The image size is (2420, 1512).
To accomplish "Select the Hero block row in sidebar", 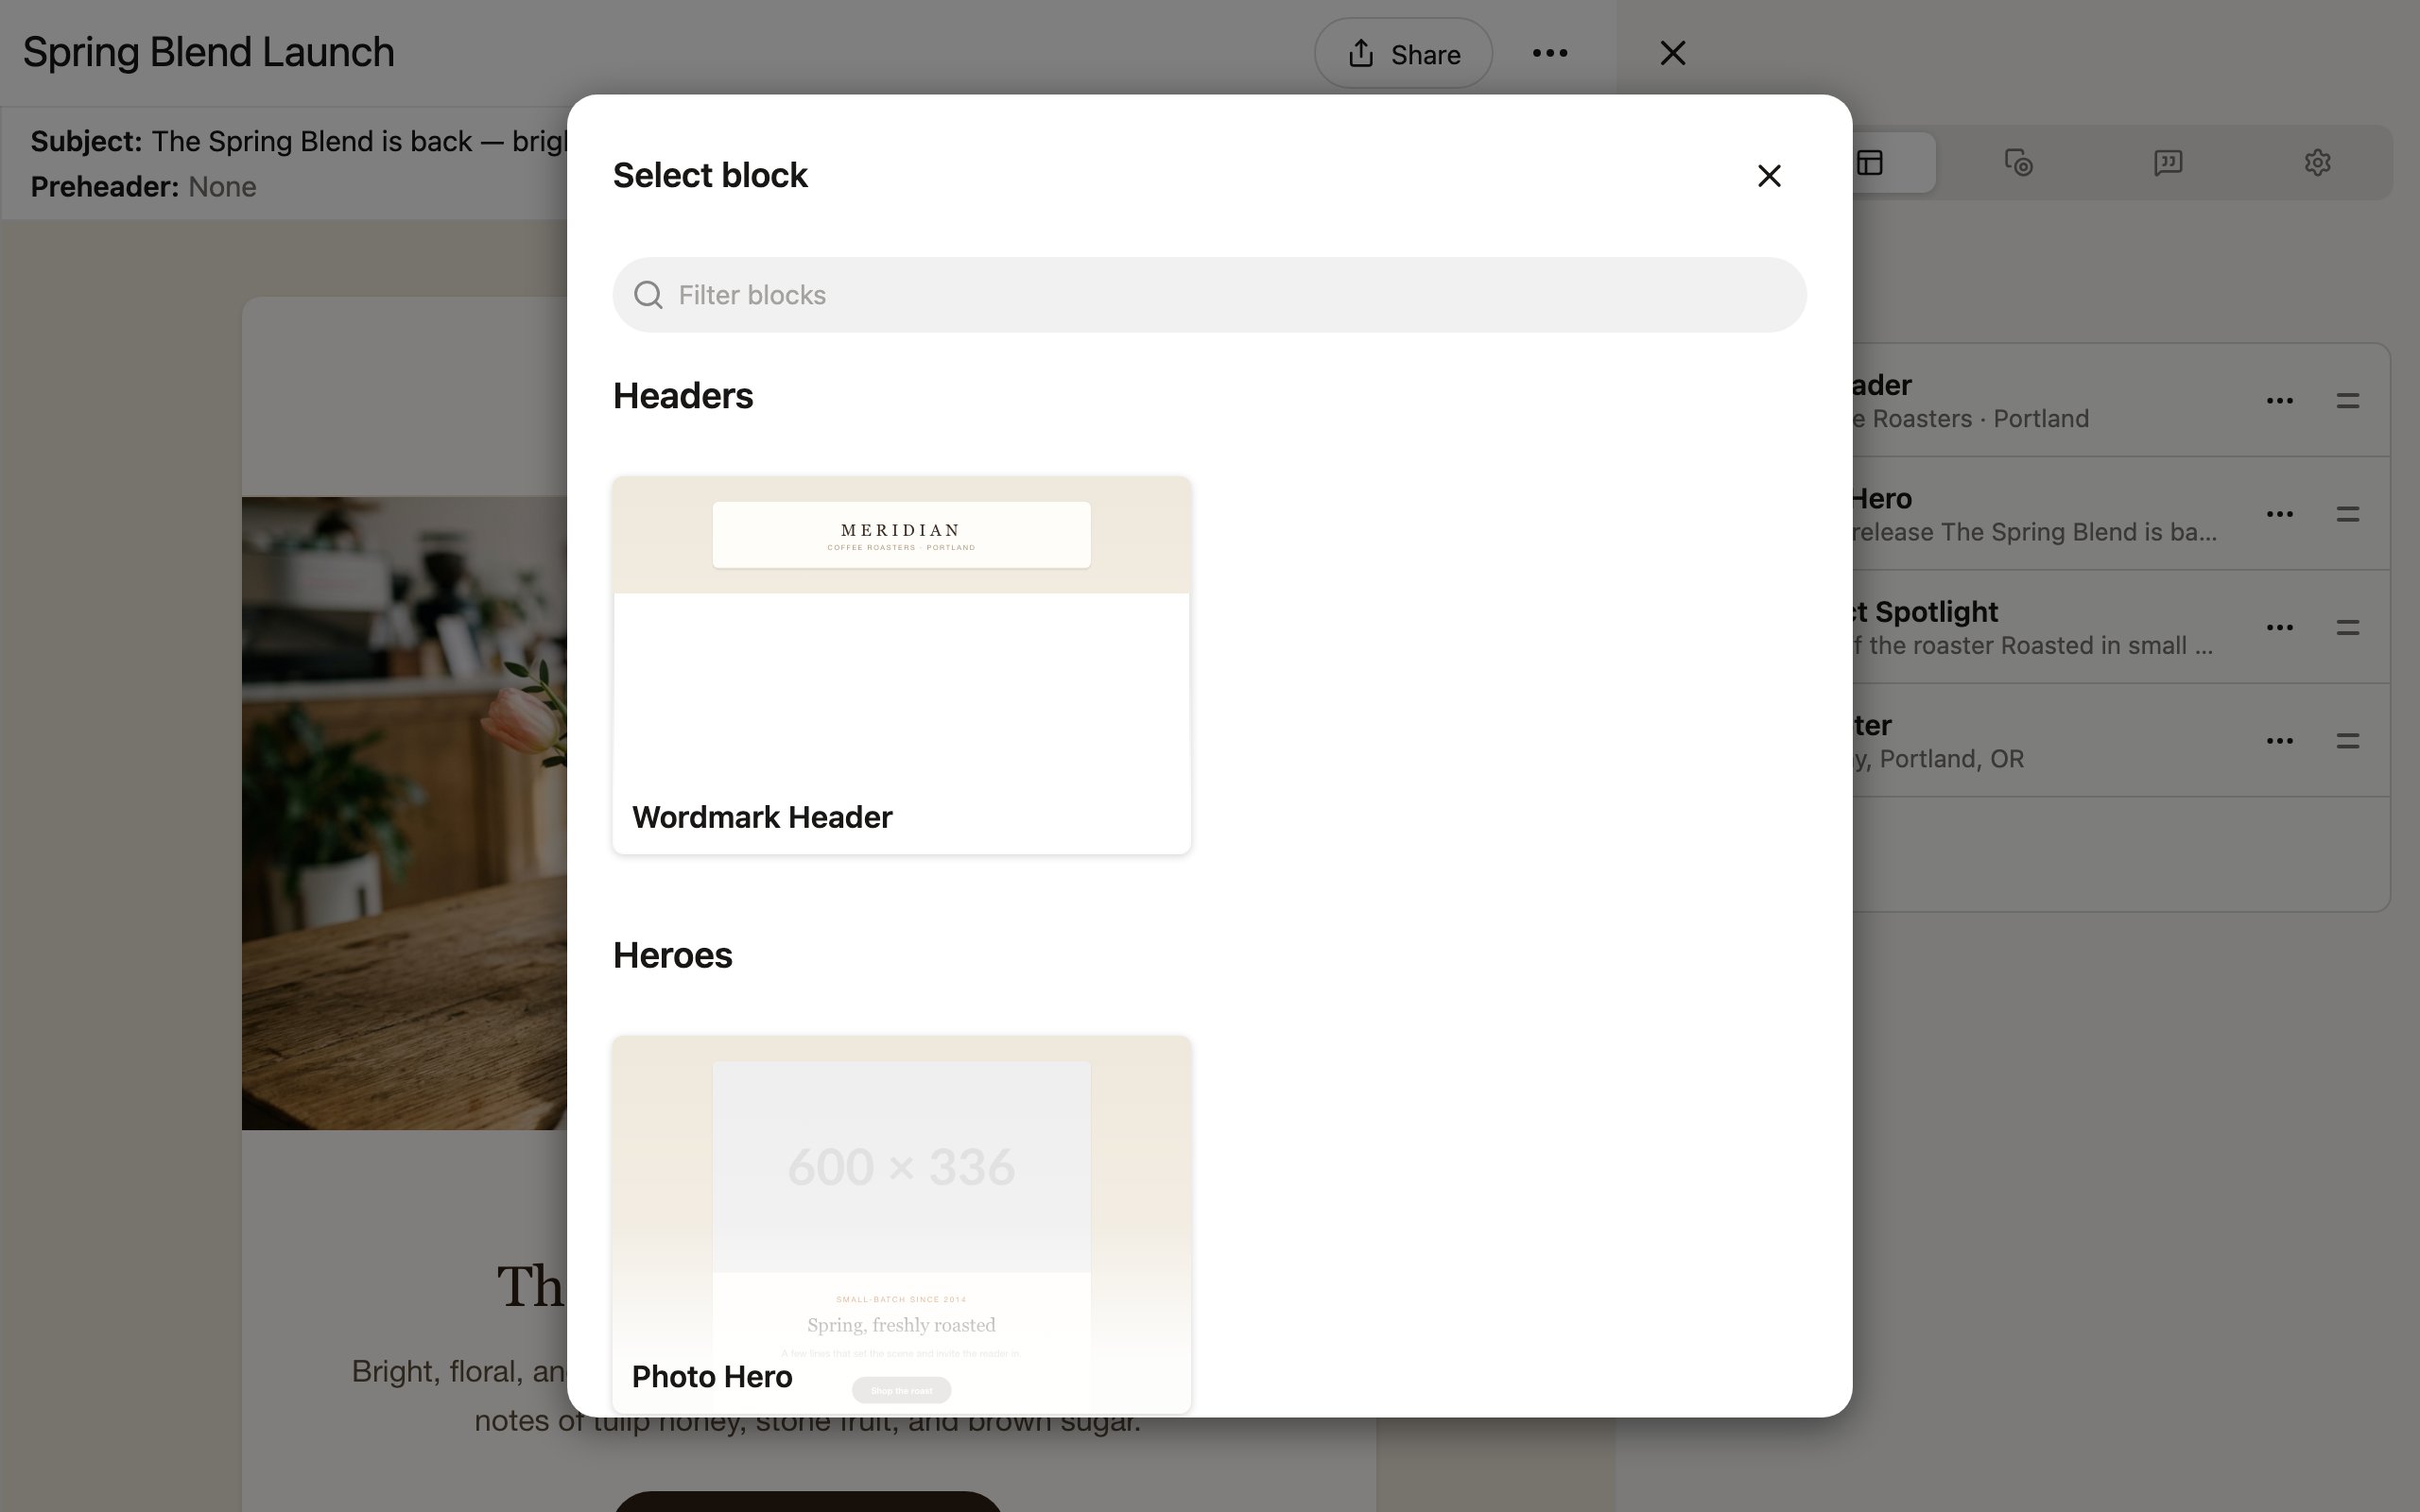I will [x=2120, y=514].
